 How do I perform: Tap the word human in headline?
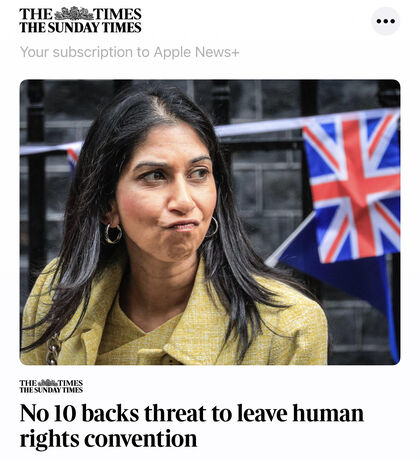[328, 413]
